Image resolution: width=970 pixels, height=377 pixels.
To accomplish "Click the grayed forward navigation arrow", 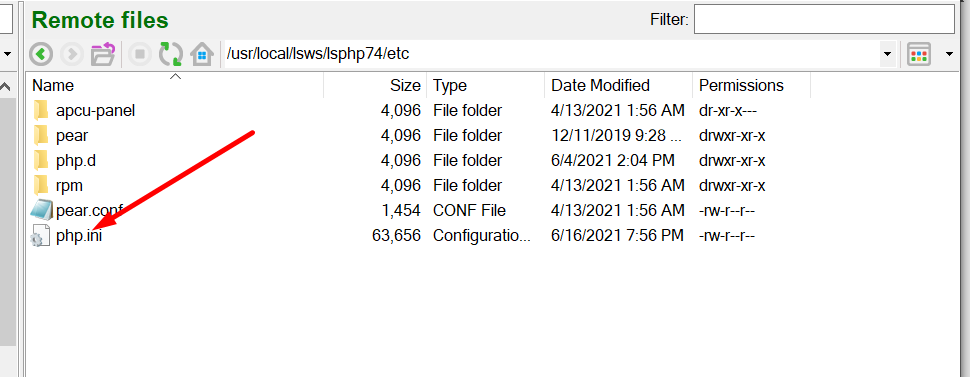I will click(72, 54).
